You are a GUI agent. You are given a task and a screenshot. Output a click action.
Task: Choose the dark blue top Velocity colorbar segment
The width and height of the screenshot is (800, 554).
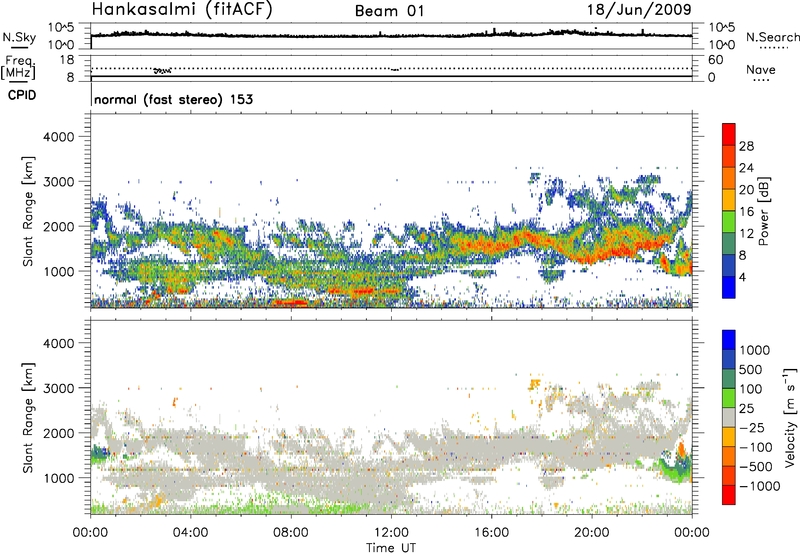click(x=729, y=335)
